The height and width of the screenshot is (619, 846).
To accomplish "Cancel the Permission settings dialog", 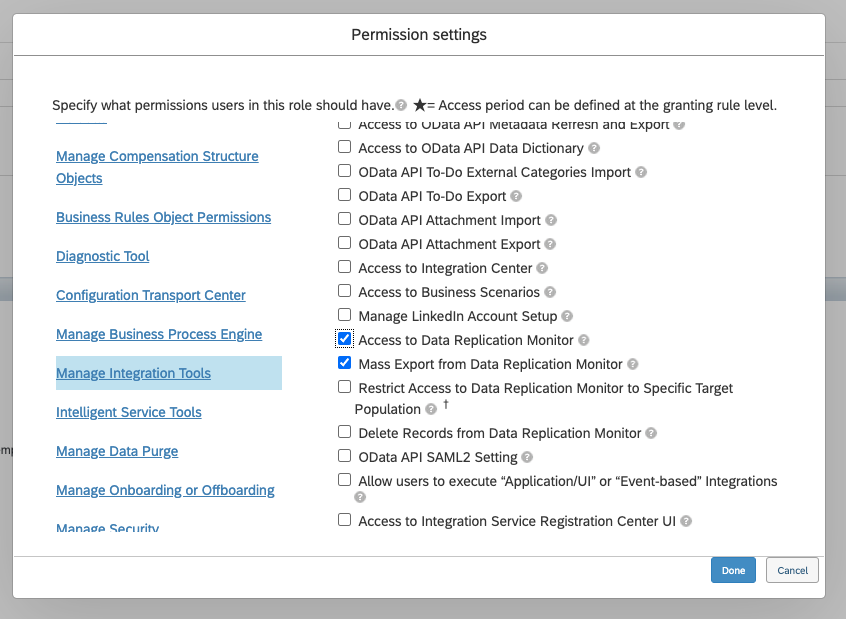I will click(792, 570).
